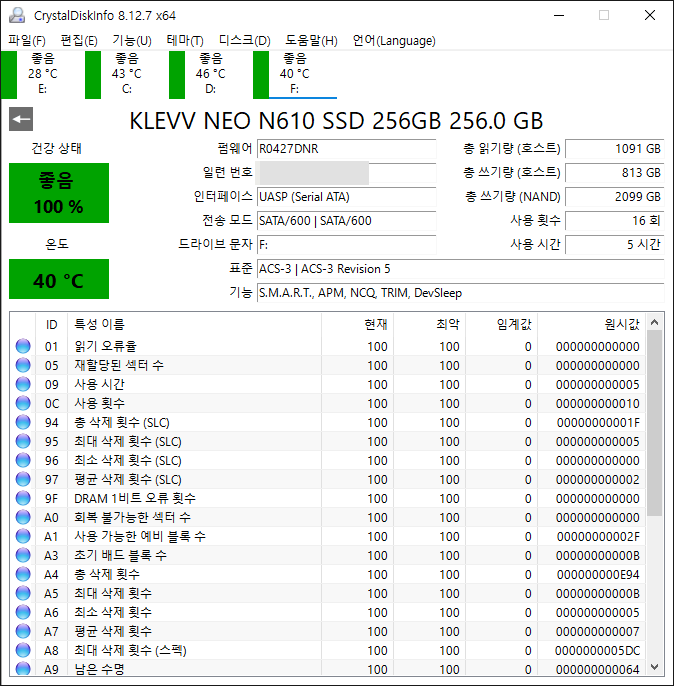Select disk F: tab at 40 °C

coord(295,74)
